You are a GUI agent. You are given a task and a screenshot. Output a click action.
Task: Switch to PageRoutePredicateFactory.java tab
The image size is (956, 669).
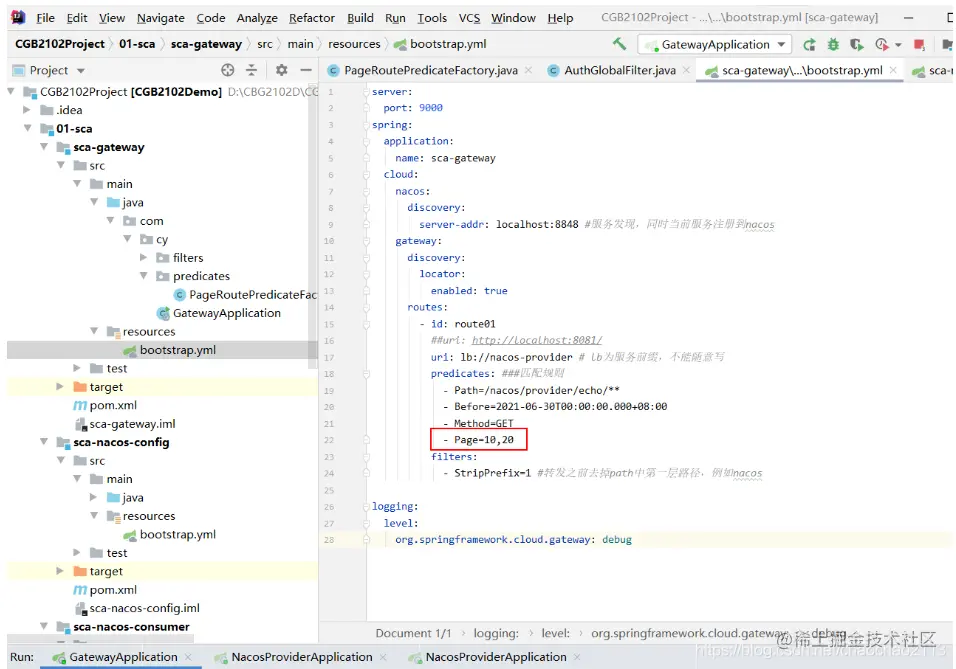[430, 70]
